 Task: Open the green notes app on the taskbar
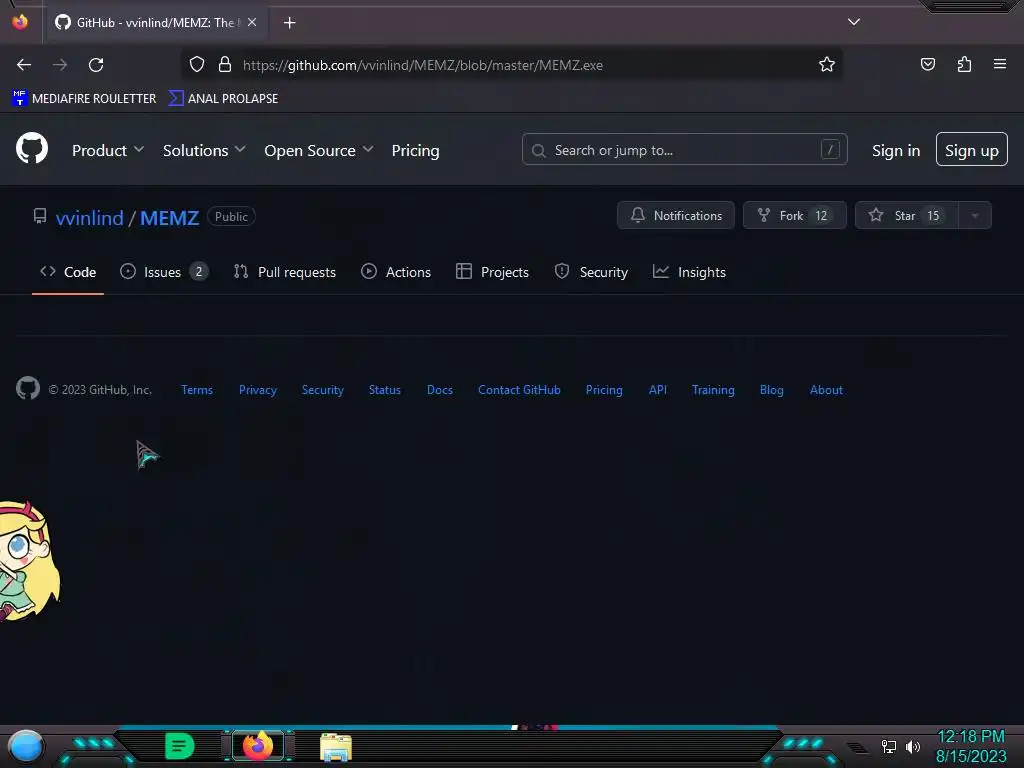click(180, 746)
